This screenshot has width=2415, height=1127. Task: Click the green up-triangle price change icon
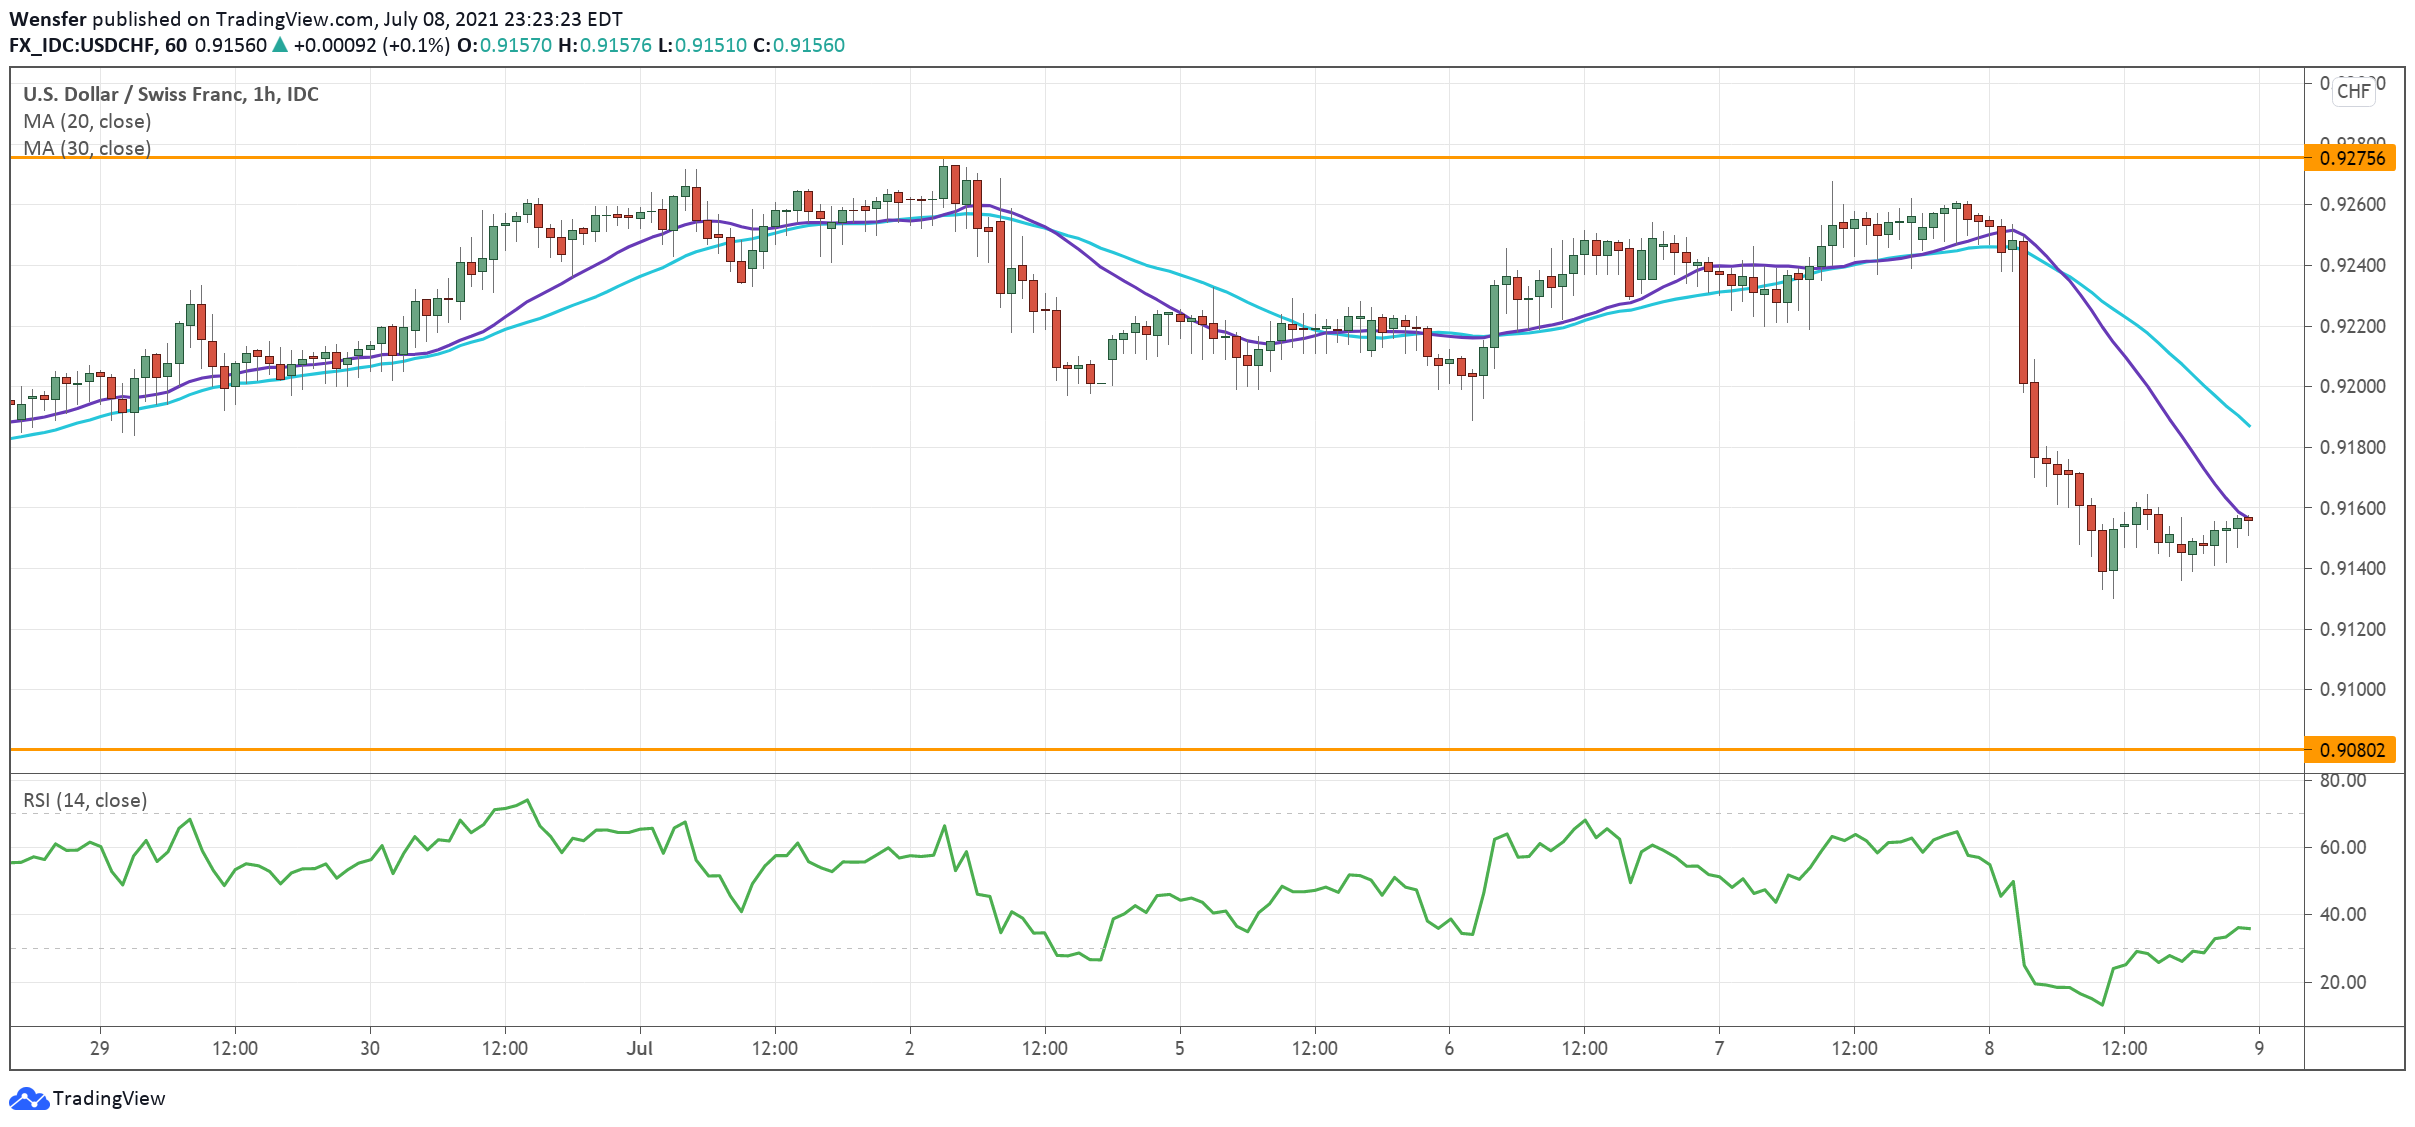pyautogui.click(x=280, y=45)
